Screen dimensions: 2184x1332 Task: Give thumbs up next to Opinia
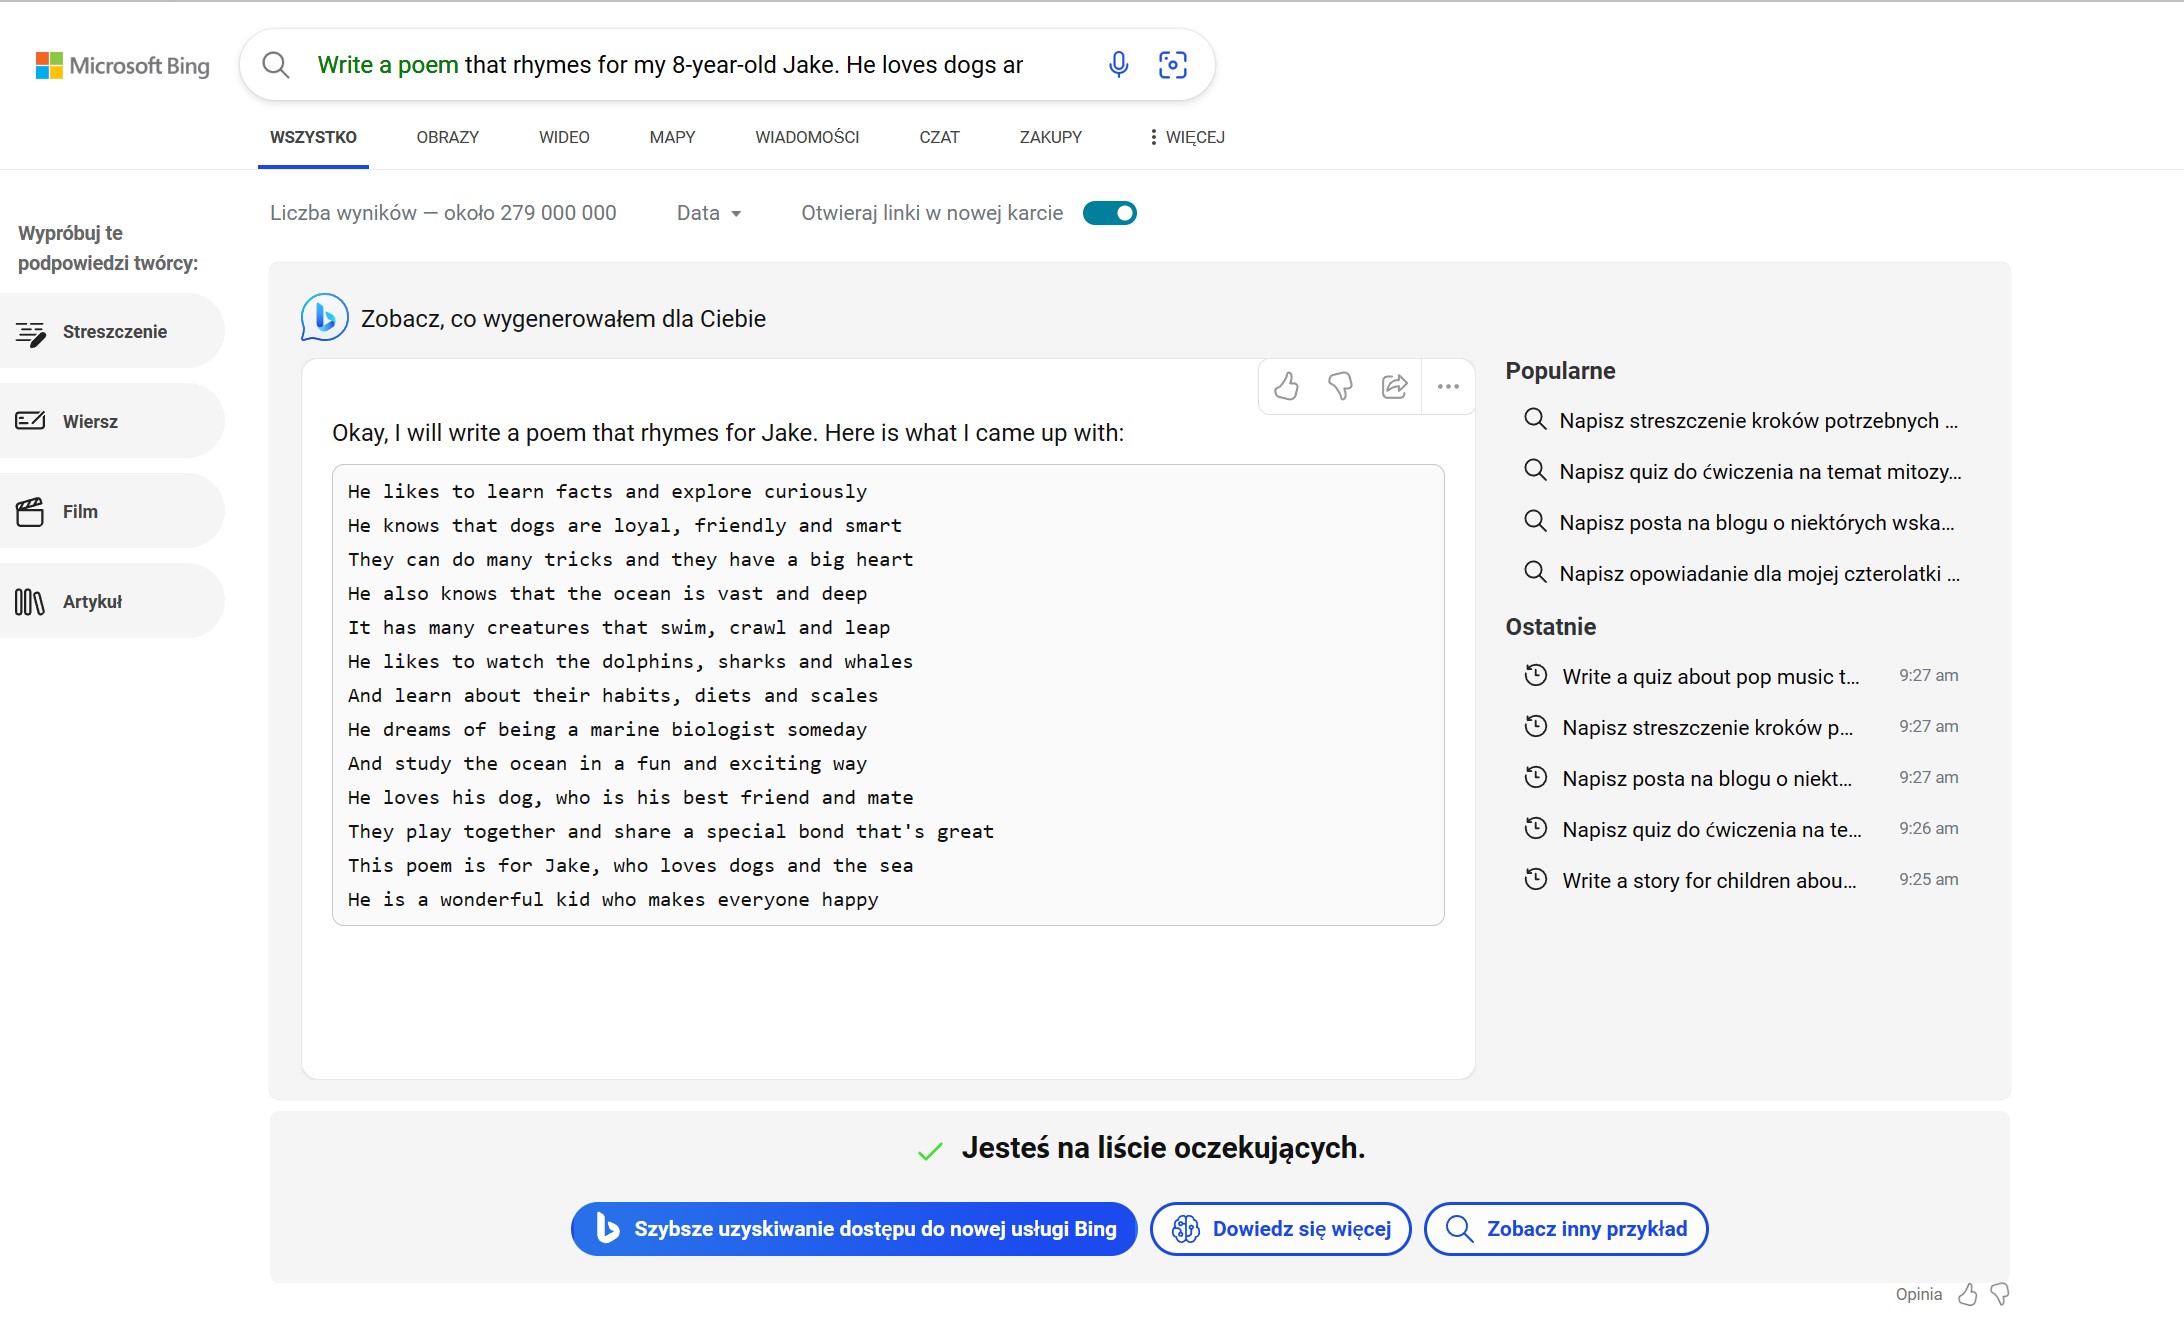coord(1967,1295)
